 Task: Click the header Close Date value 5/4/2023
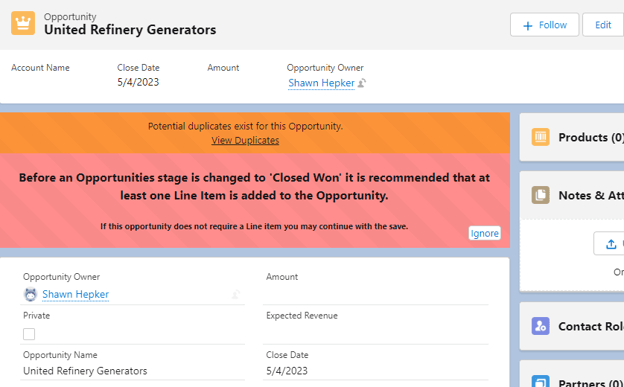pos(138,82)
